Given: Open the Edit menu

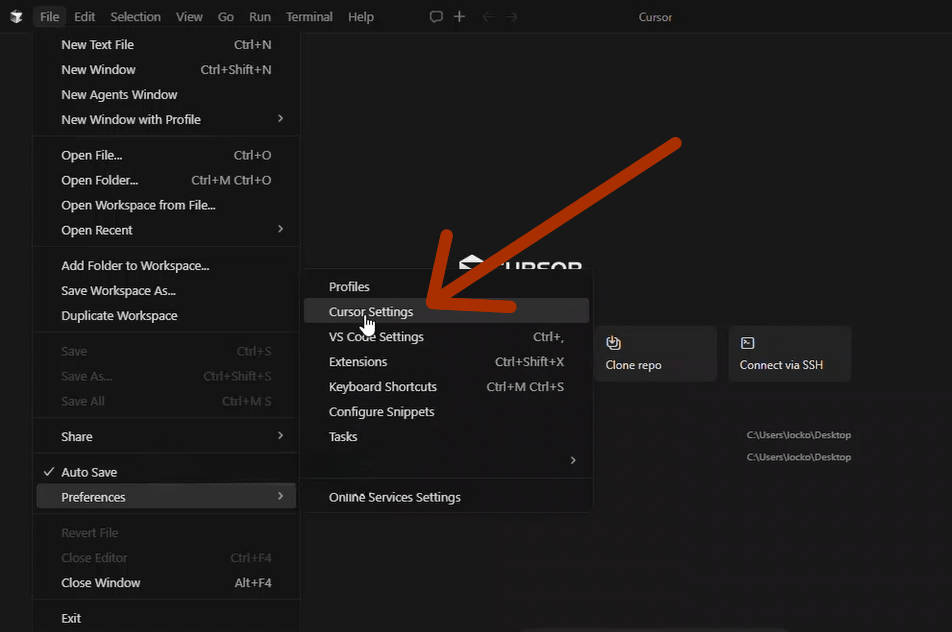Looking at the screenshot, I should [x=84, y=17].
